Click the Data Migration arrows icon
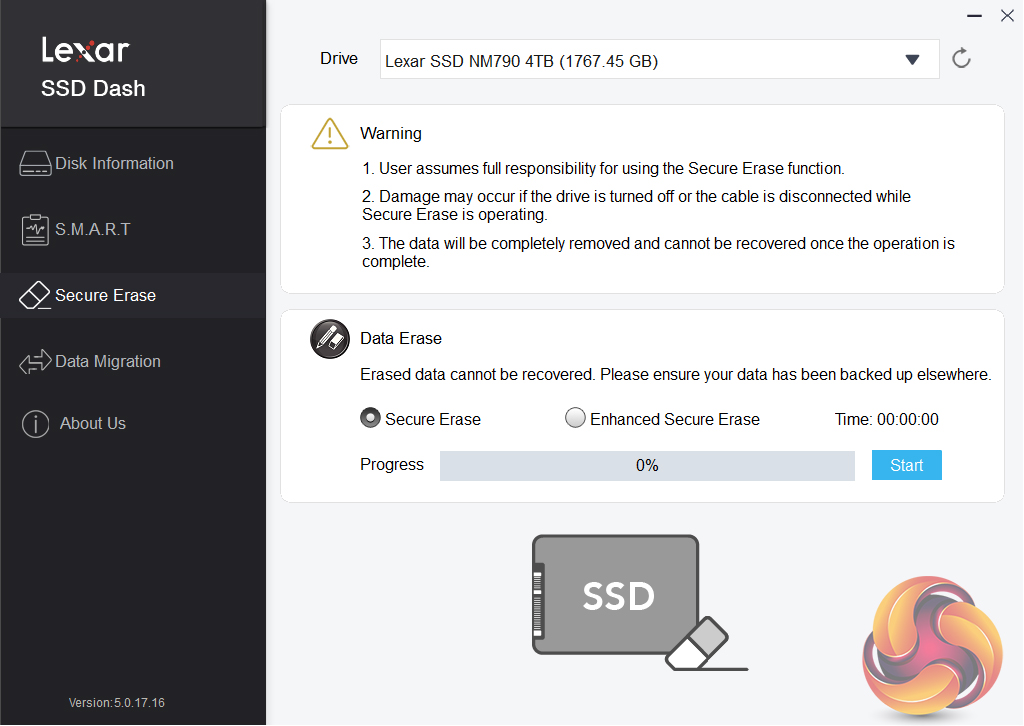Viewport: 1024px width, 726px height. [x=35, y=362]
